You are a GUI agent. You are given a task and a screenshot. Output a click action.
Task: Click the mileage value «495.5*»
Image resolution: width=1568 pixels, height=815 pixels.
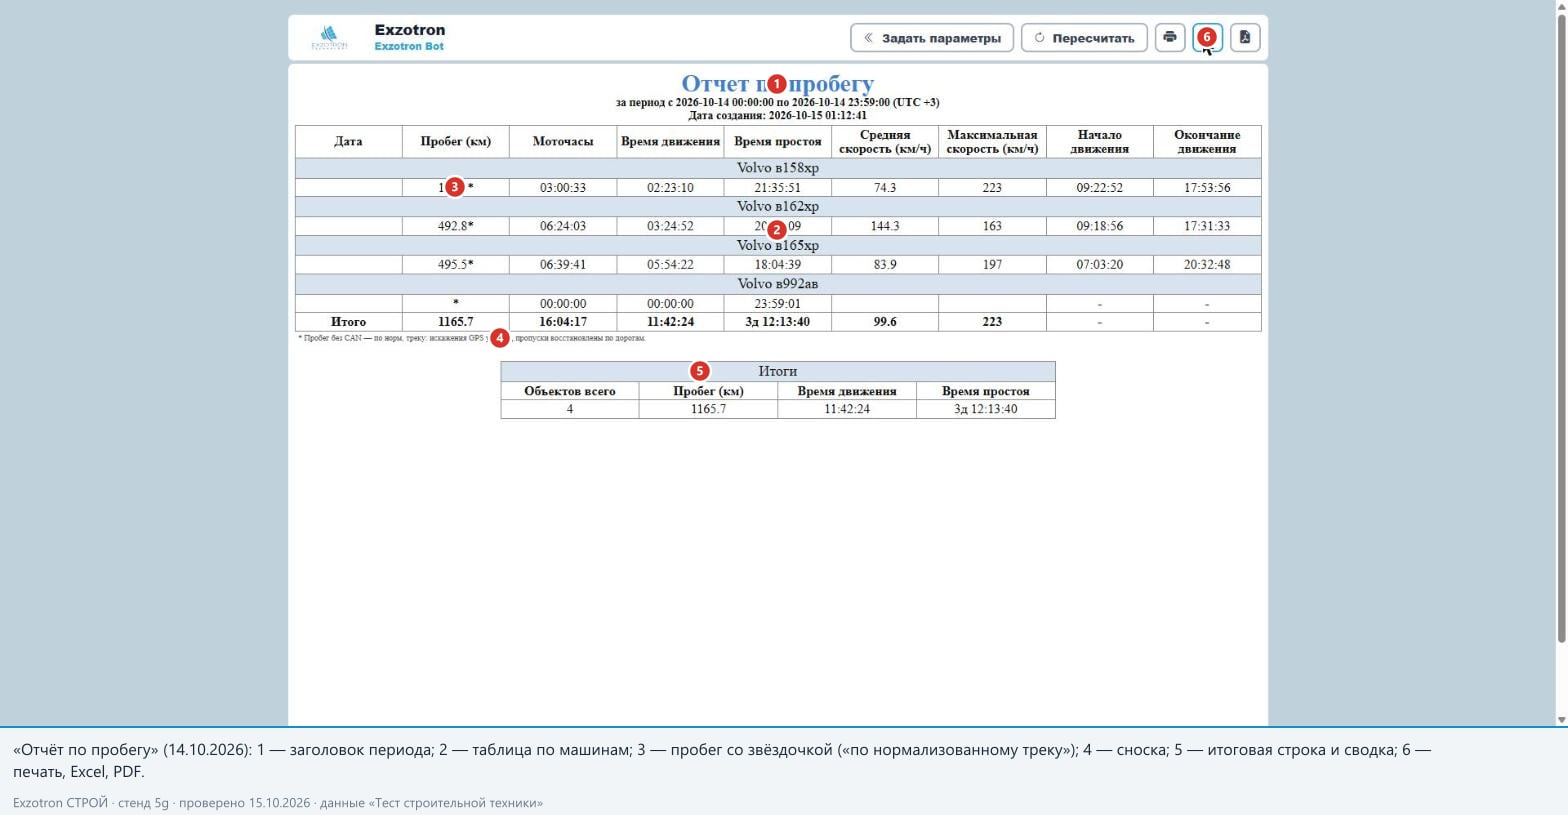click(456, 265)
